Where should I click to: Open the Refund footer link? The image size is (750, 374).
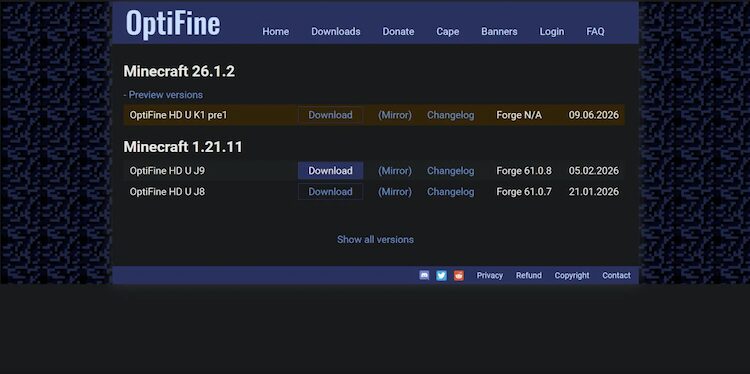click(529, 275)
